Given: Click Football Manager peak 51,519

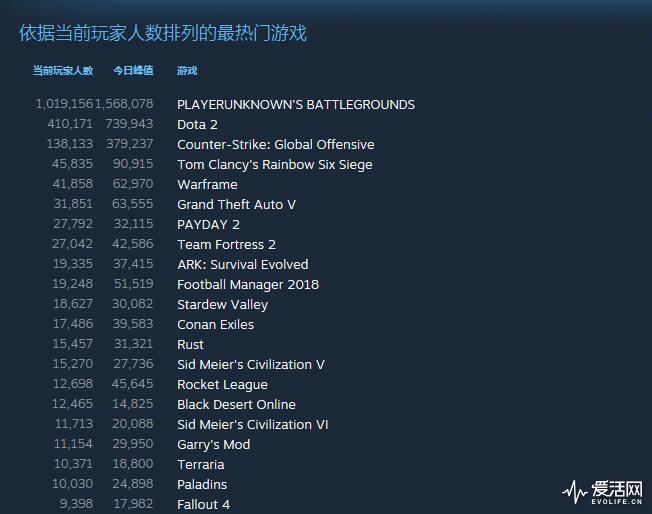Looking at the screenshot, I should (133, 284).
